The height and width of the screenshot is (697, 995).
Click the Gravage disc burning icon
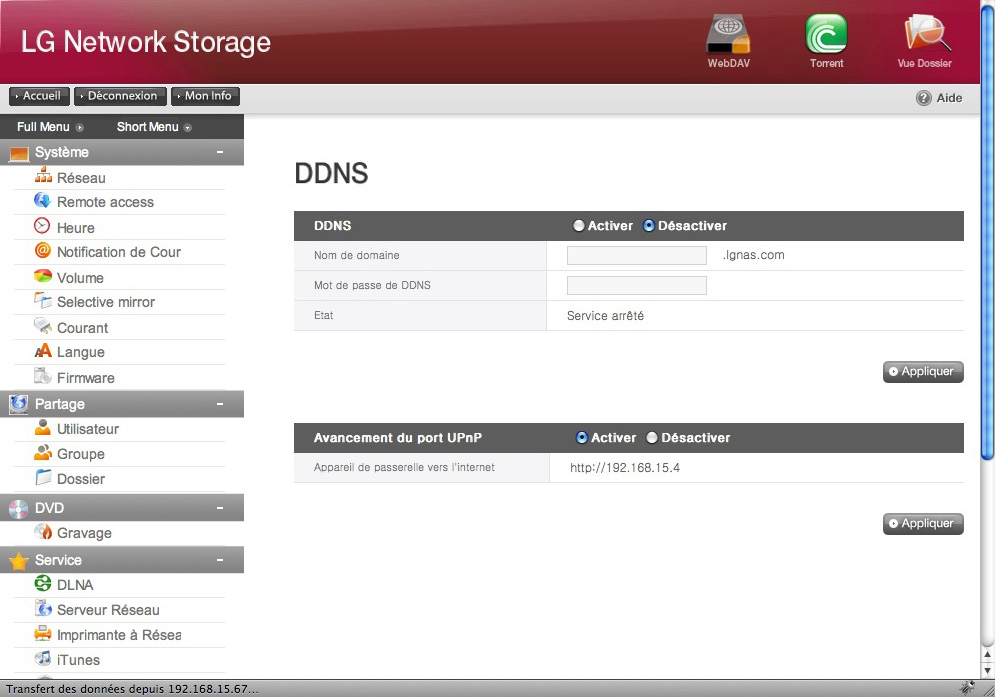point(42,533)
